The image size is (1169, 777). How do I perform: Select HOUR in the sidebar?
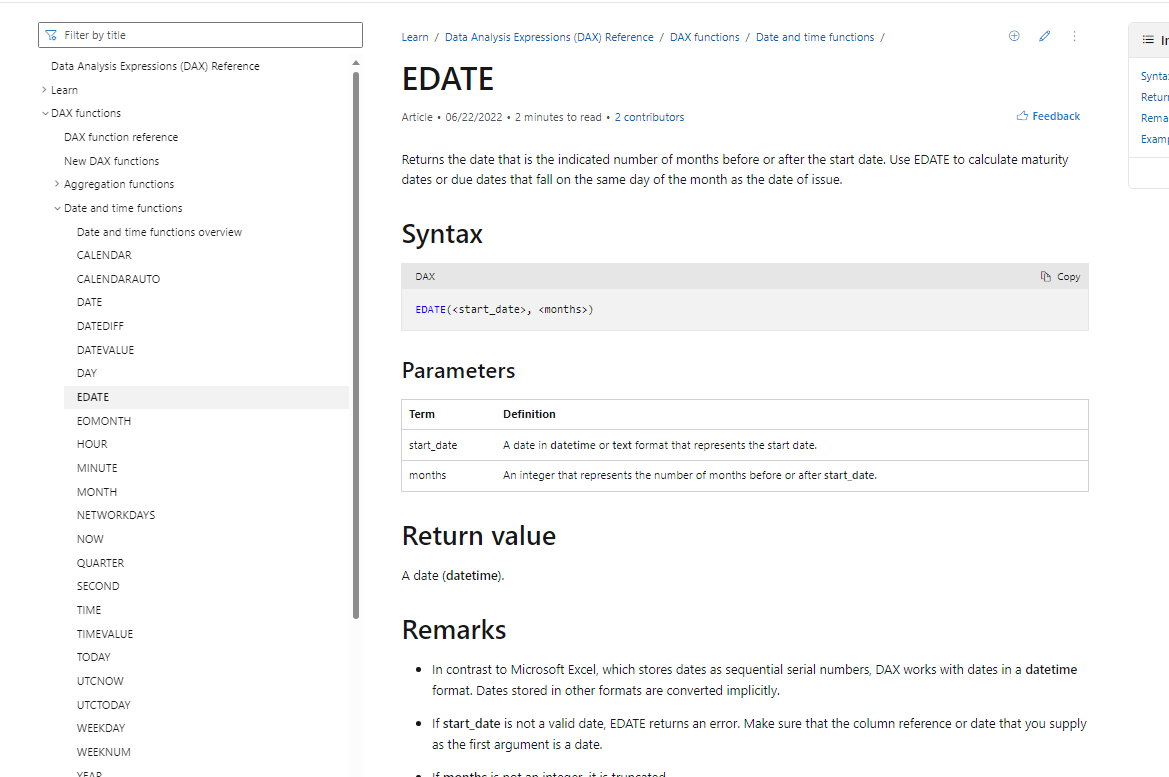click(x=92, y=444)
